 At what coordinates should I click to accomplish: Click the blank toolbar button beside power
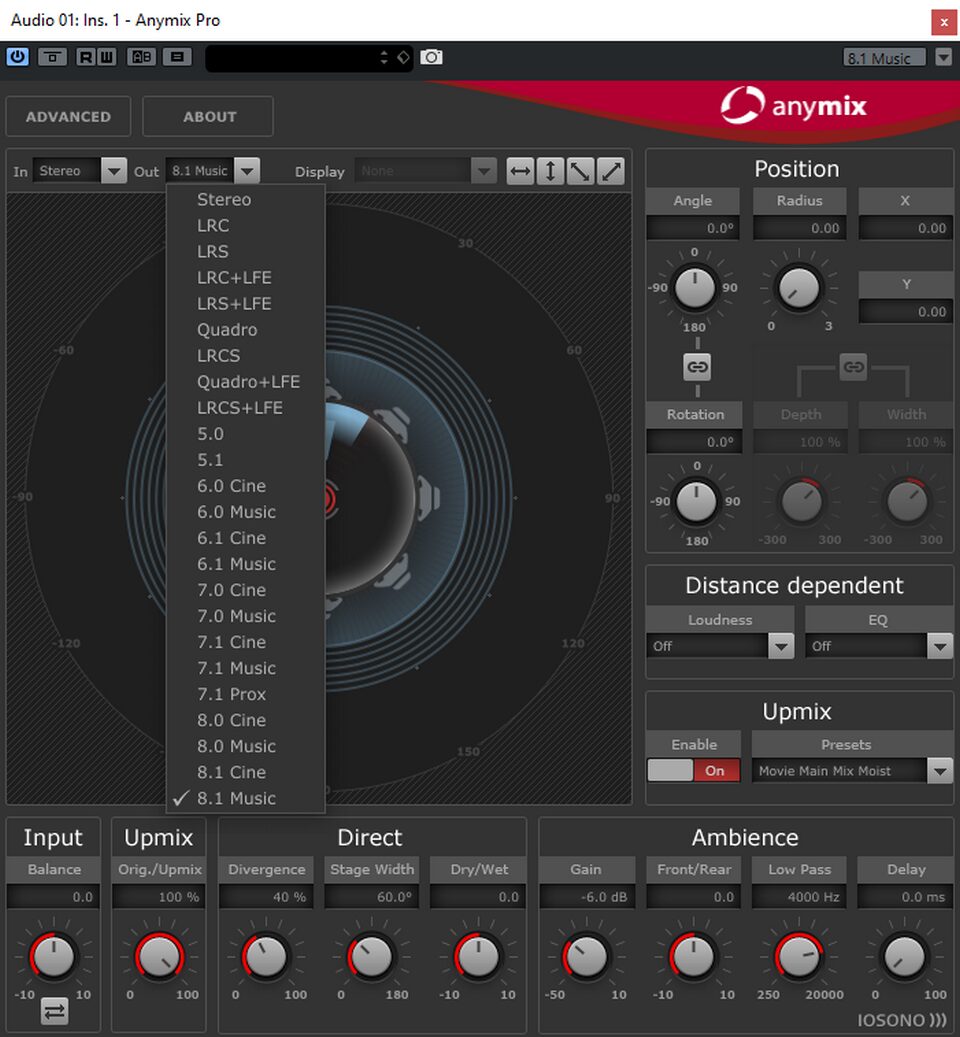click(52, 57)
